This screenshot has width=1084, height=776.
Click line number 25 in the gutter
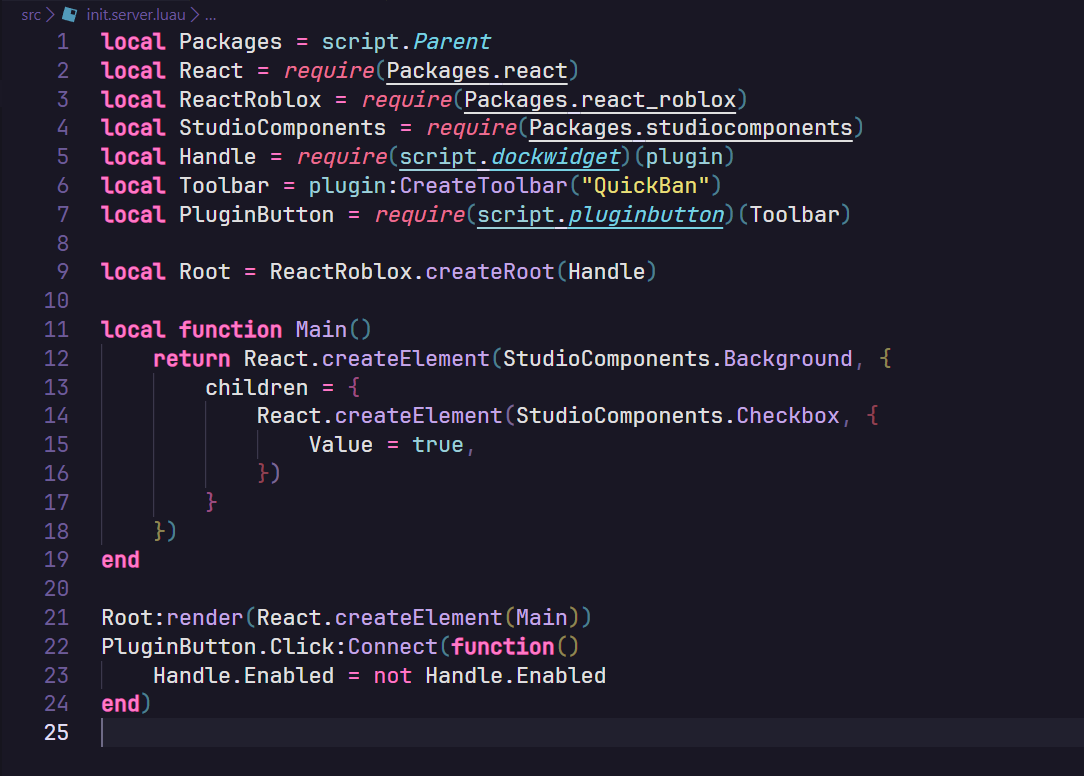click(56, 732)
